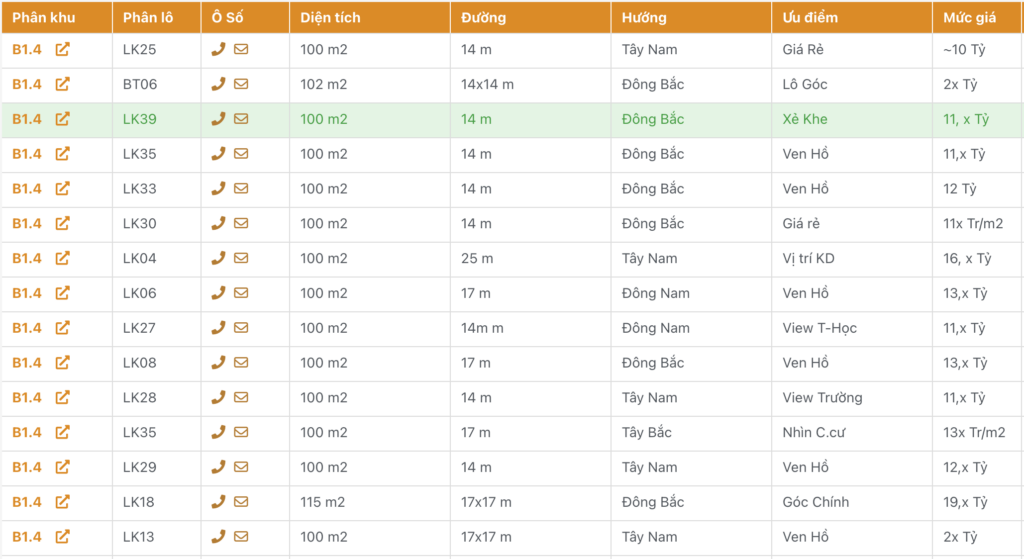Screen dimensions: 1024x559
Task: Click the email icon in LK33 row
Action: (x=241, y=189)
